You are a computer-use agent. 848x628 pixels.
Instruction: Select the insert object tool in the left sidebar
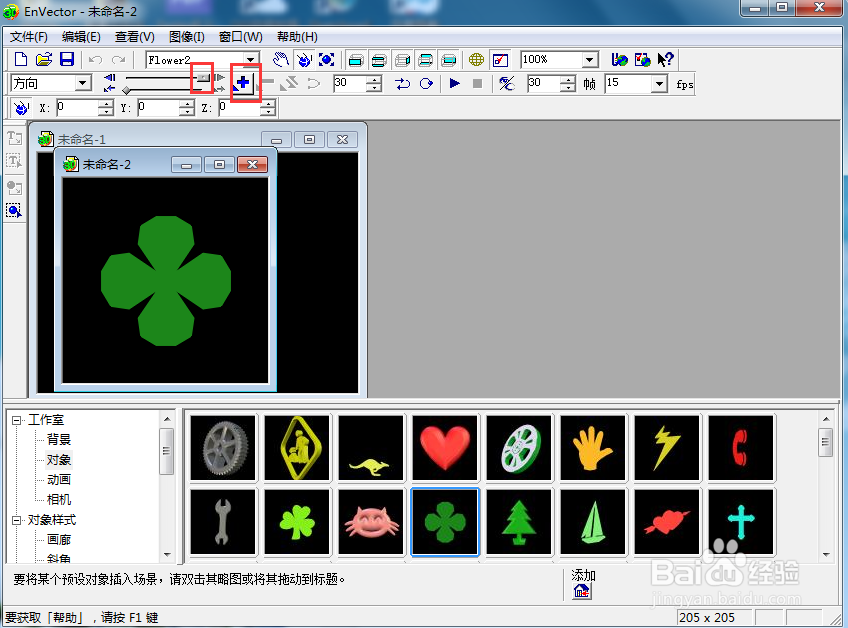tap(14, 188)
